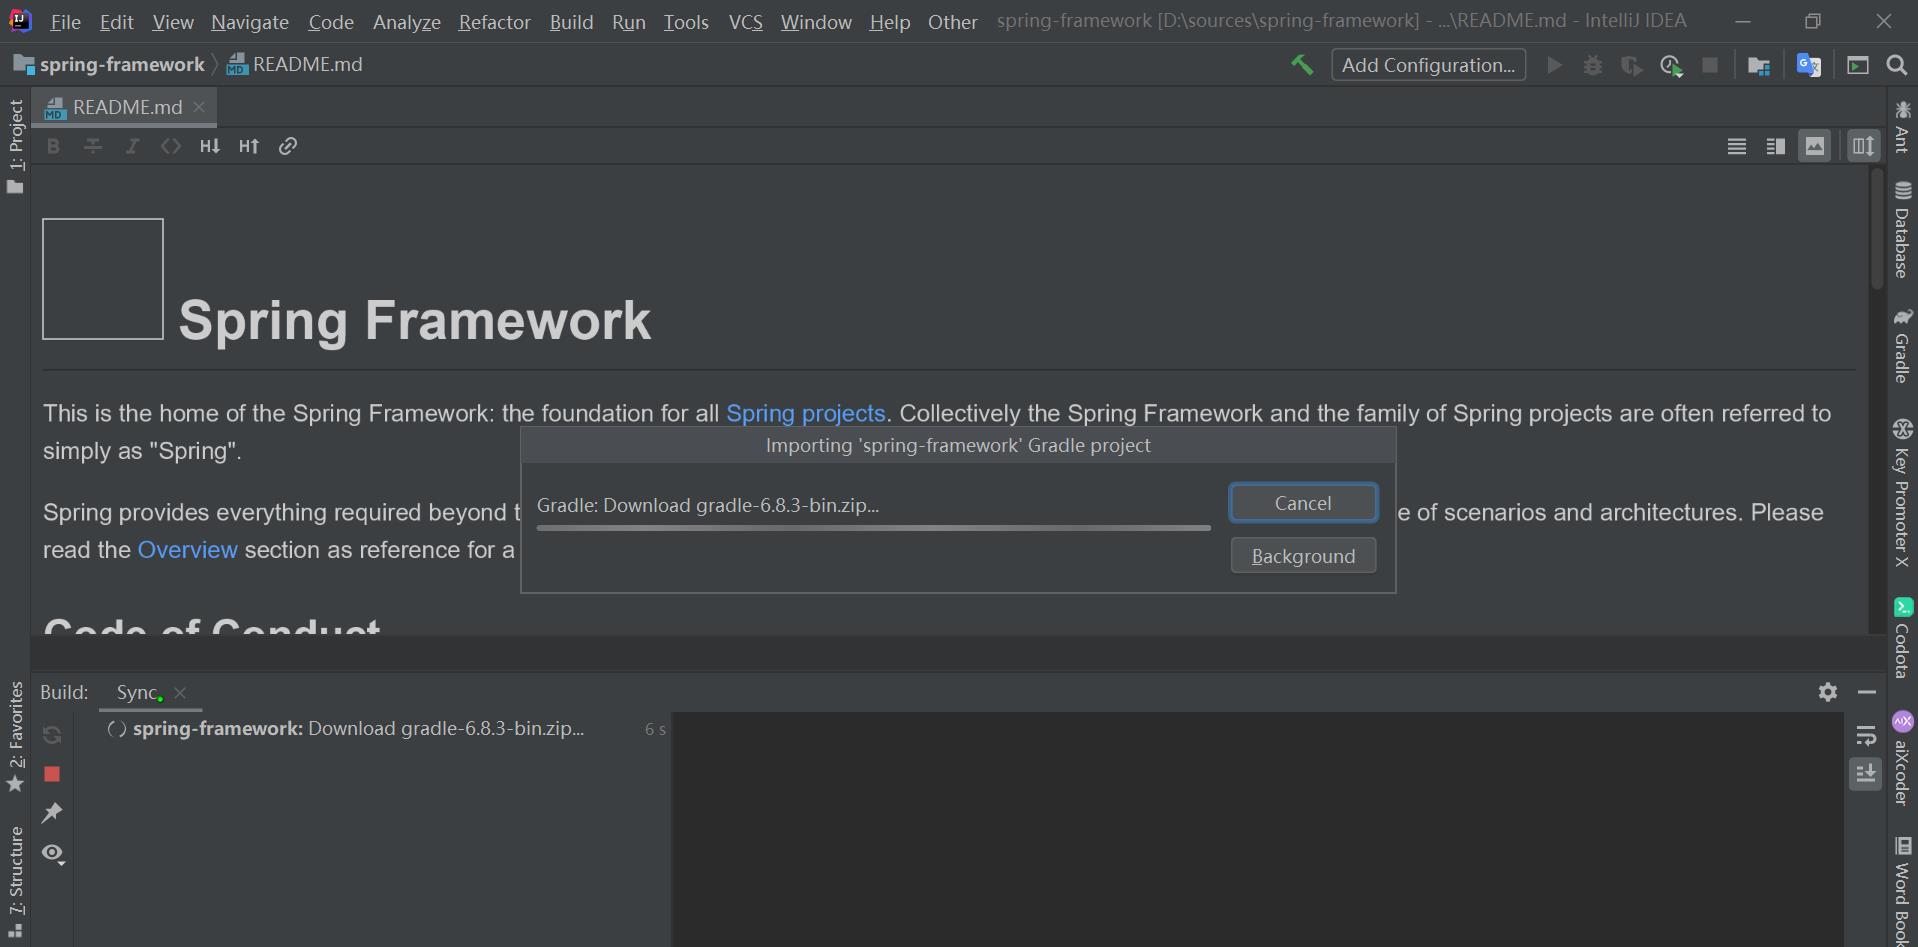Send Gradle import to Background
Image resolution: width=1918 pixels, height=947 pixels.
(x=1303, y=556)
